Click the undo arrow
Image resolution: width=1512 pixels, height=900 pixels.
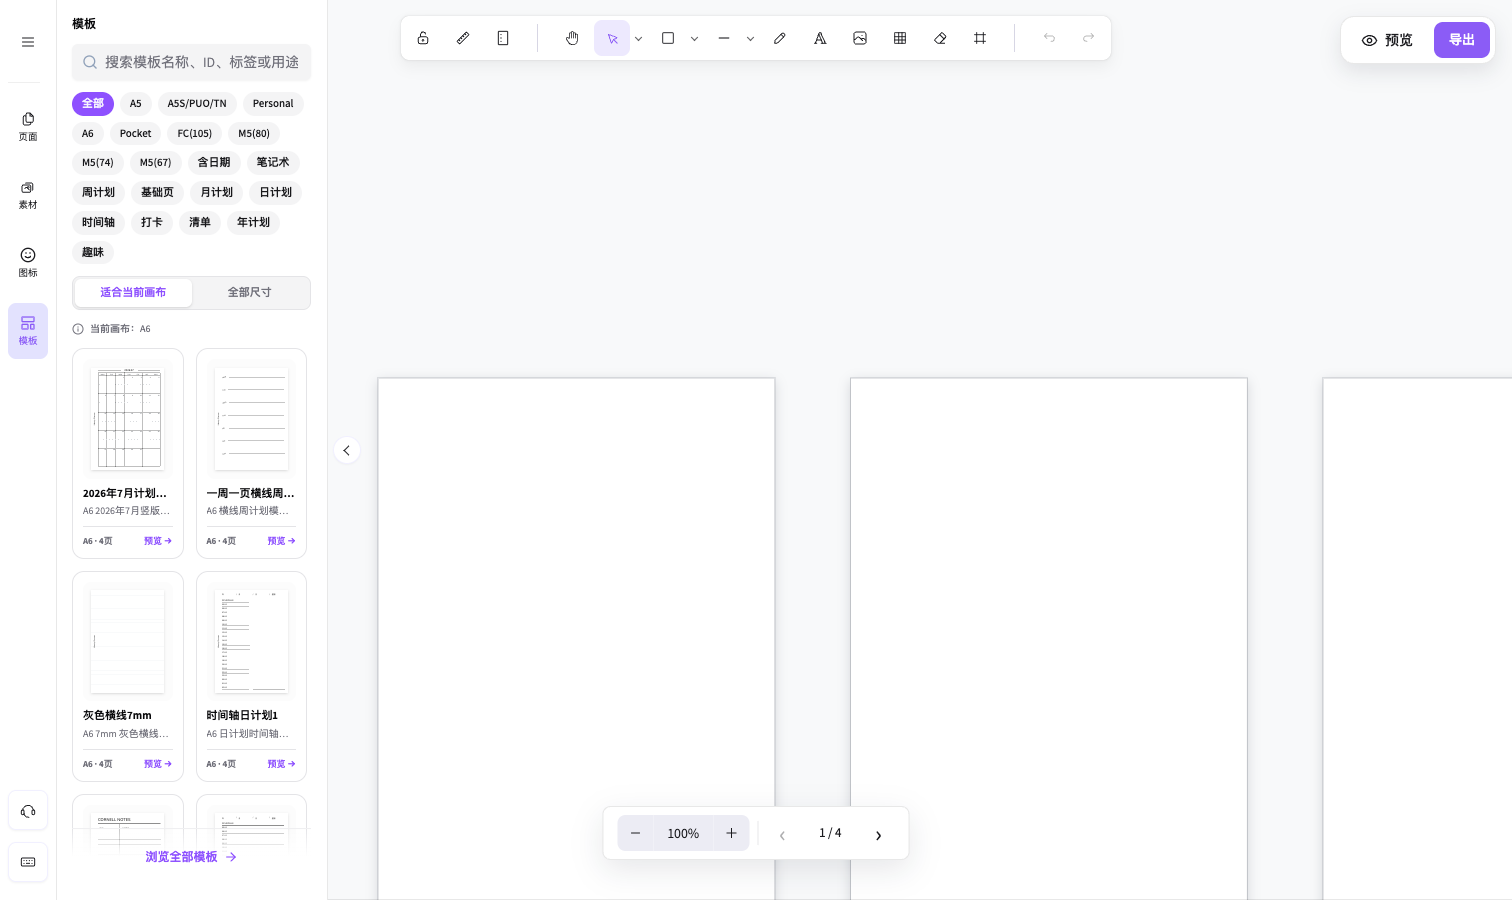tap(1049, 38)
